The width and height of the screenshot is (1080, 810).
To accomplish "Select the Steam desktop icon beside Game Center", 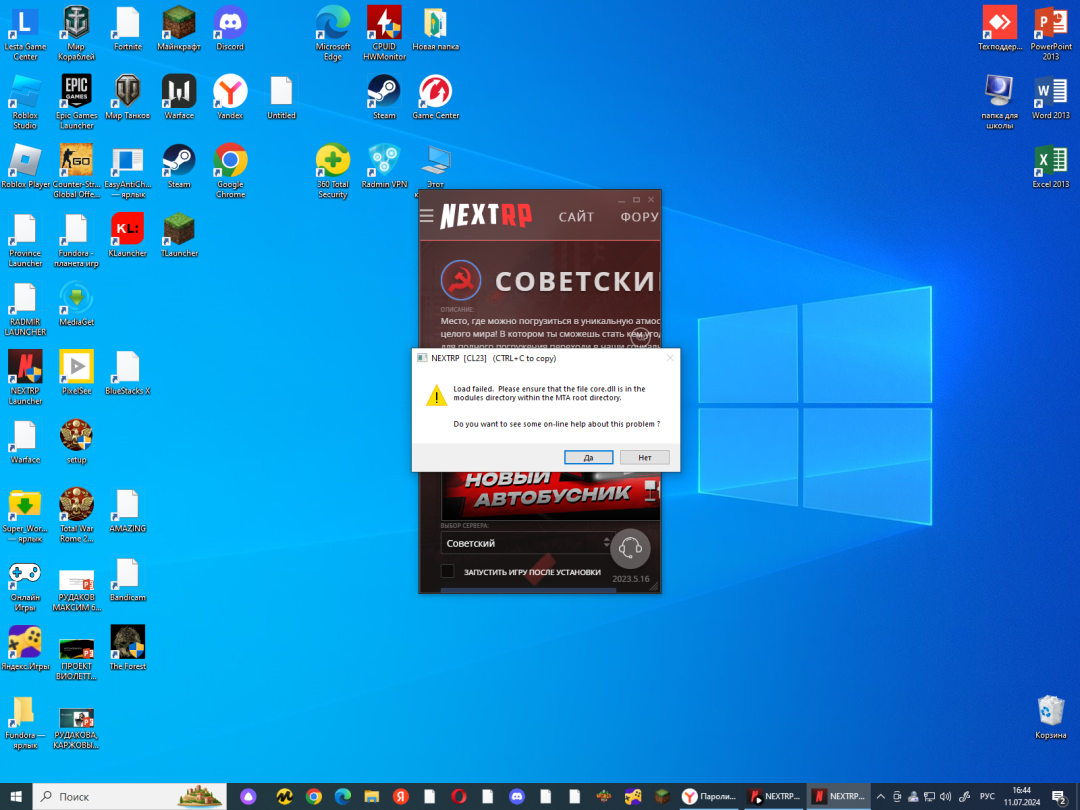I will click(x=384, y=97).
